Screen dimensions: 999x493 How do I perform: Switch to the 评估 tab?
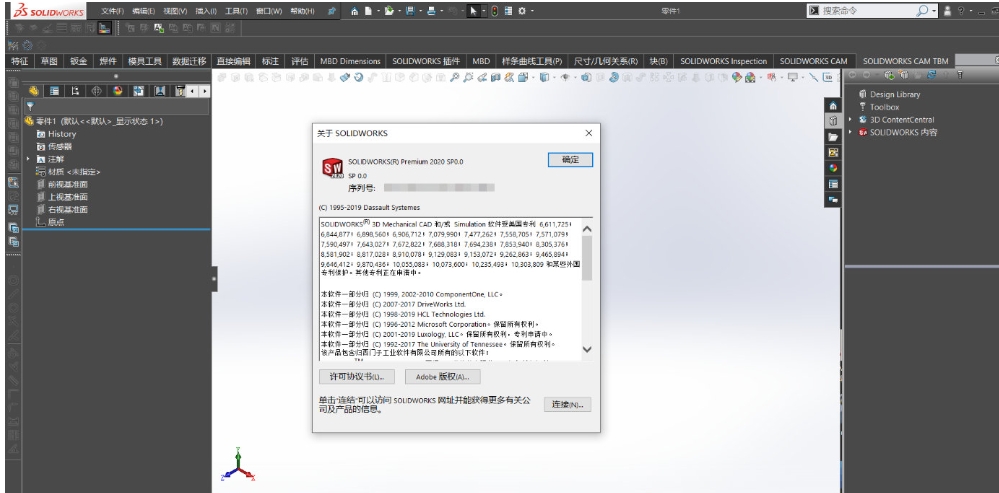coord(299,61)
